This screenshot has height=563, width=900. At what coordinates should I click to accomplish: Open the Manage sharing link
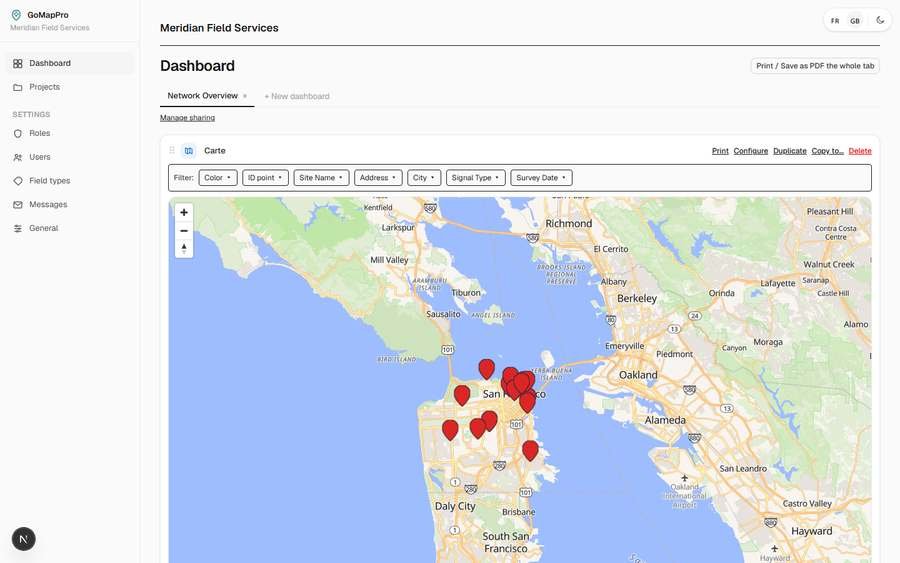[187, 118]
